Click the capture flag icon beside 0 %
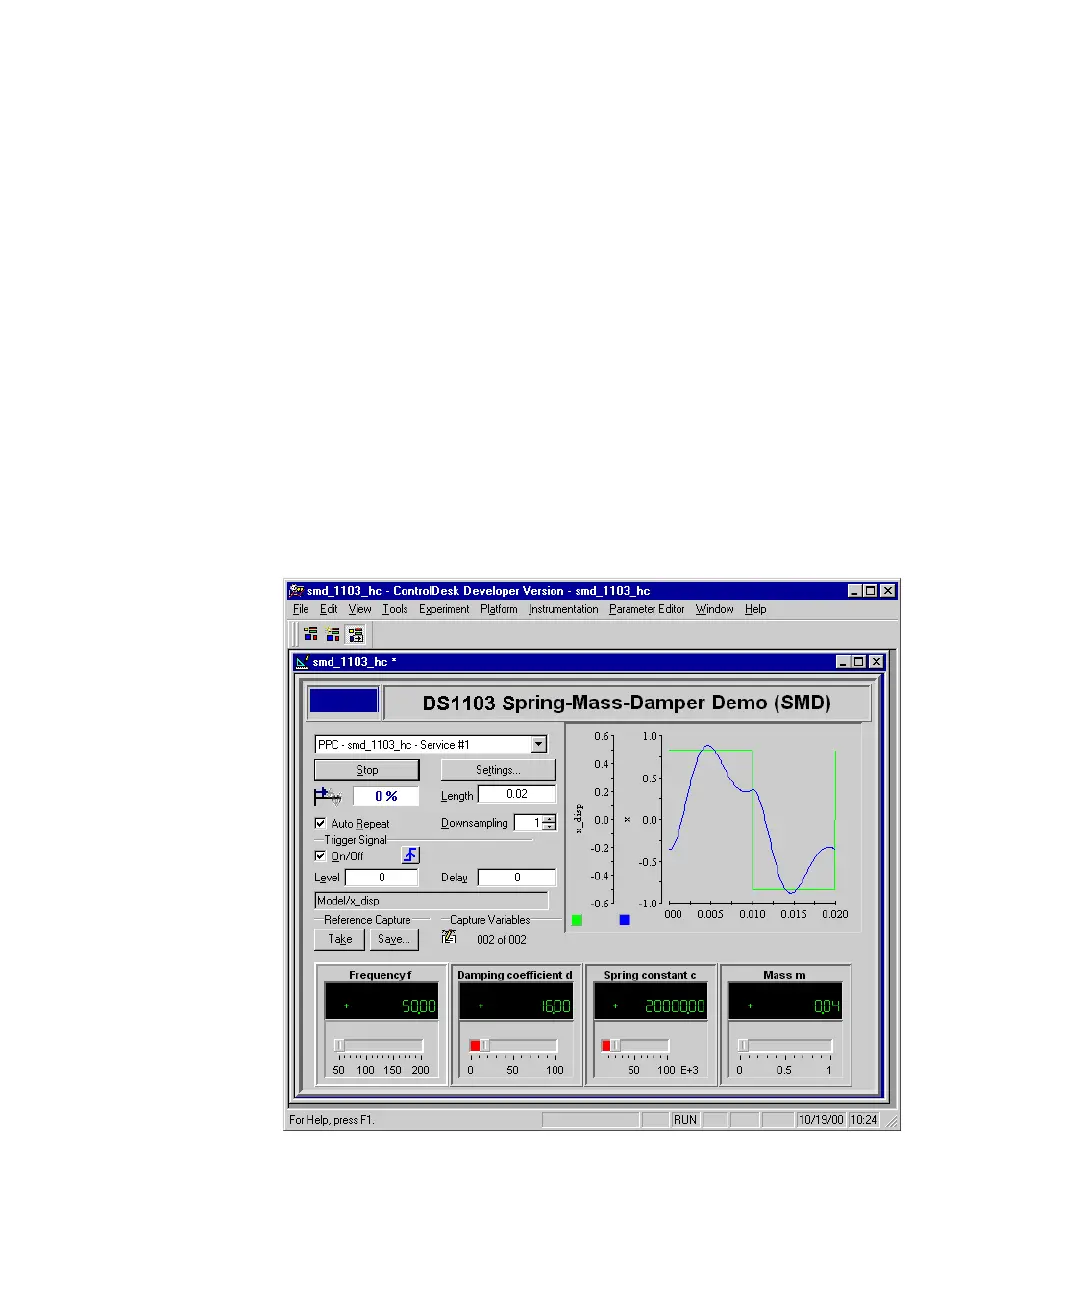 327,797
